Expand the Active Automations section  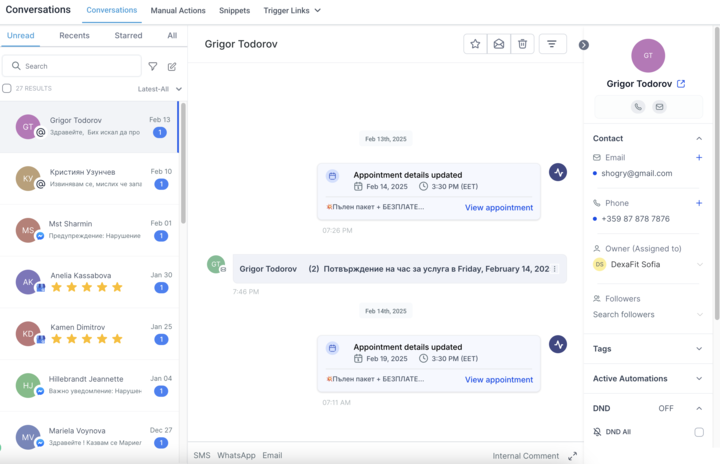click(x=698, y=379)
